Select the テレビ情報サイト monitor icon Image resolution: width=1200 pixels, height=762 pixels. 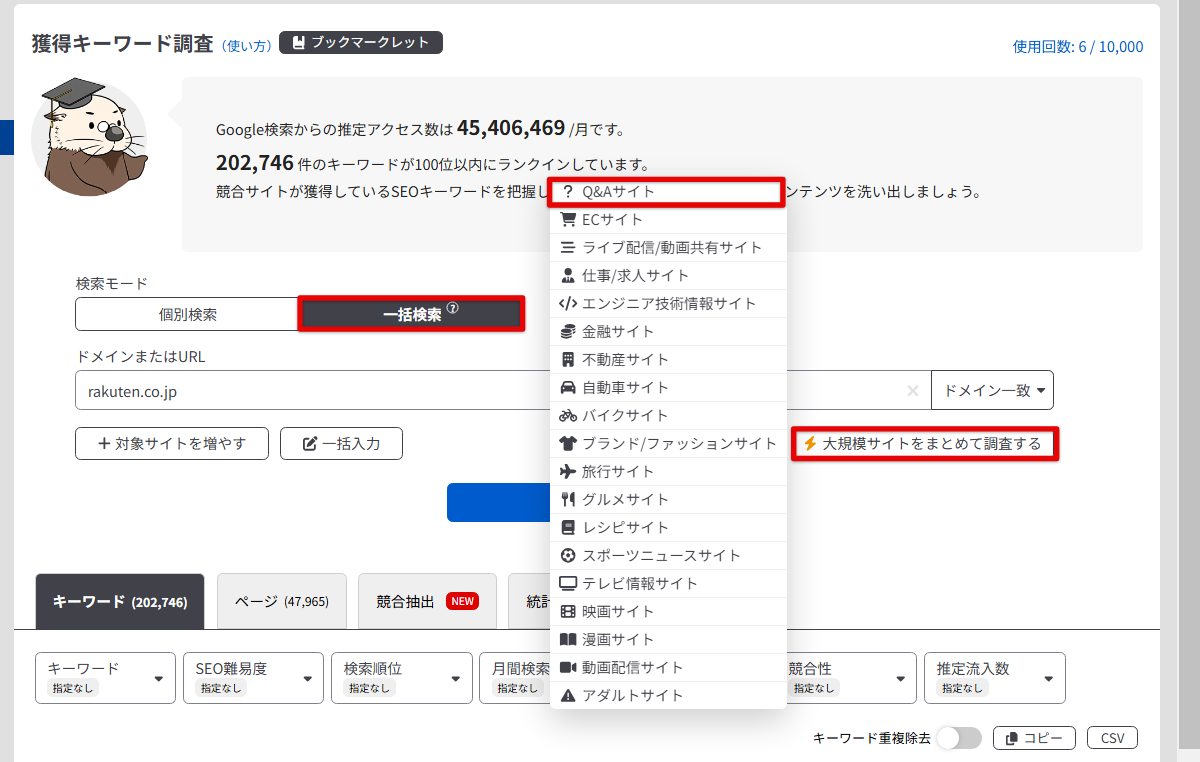coord(566,583)
